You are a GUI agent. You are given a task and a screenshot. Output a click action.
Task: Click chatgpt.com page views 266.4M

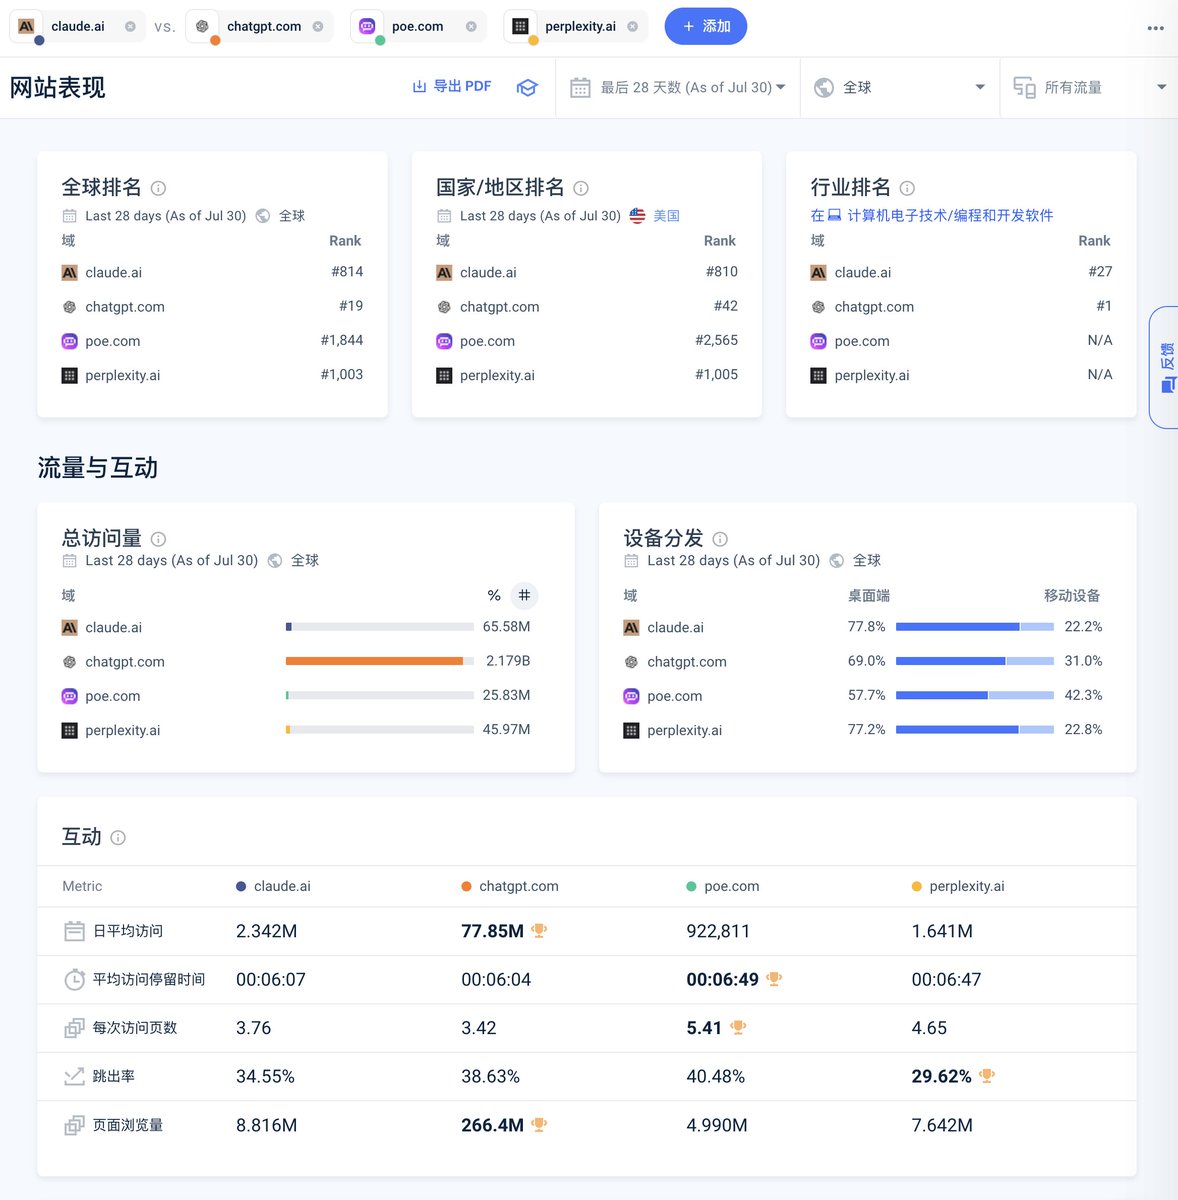tap(492, 1125)
